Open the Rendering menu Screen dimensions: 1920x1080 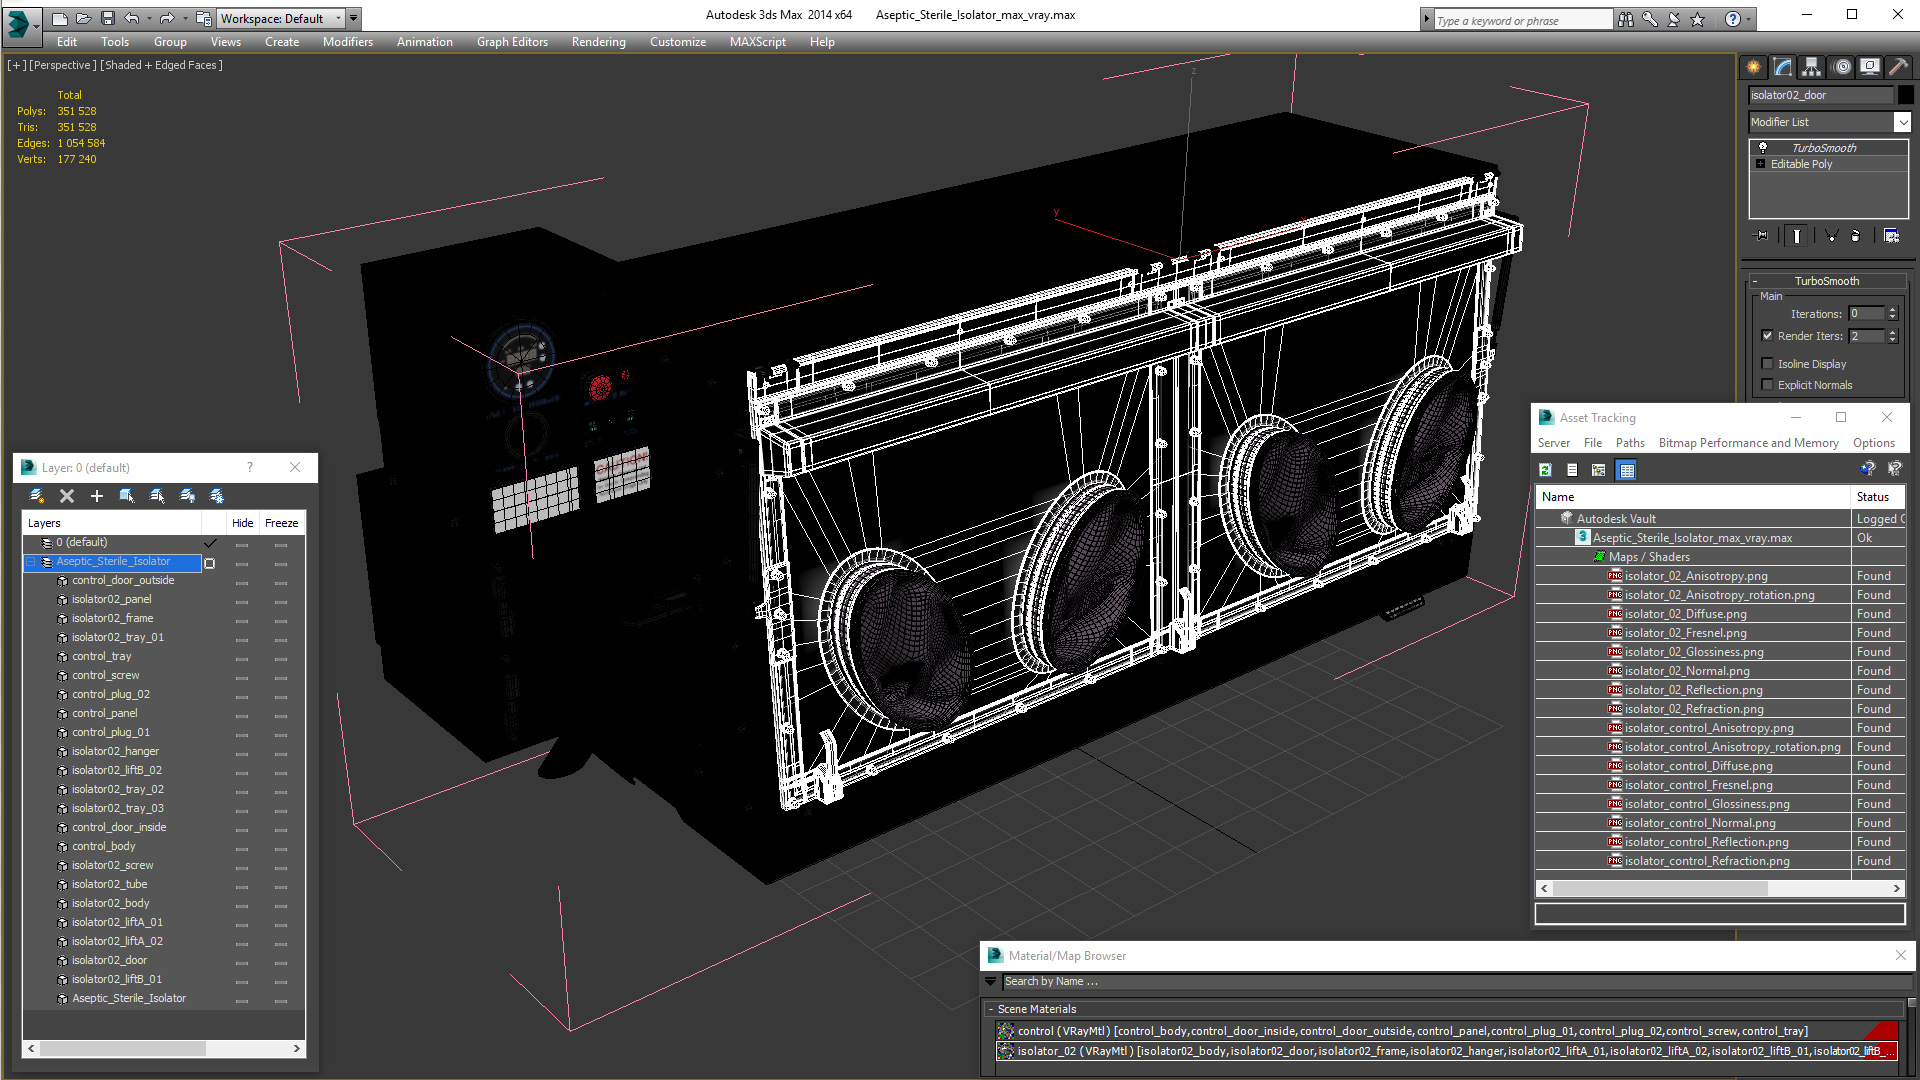tap(598, 42)
